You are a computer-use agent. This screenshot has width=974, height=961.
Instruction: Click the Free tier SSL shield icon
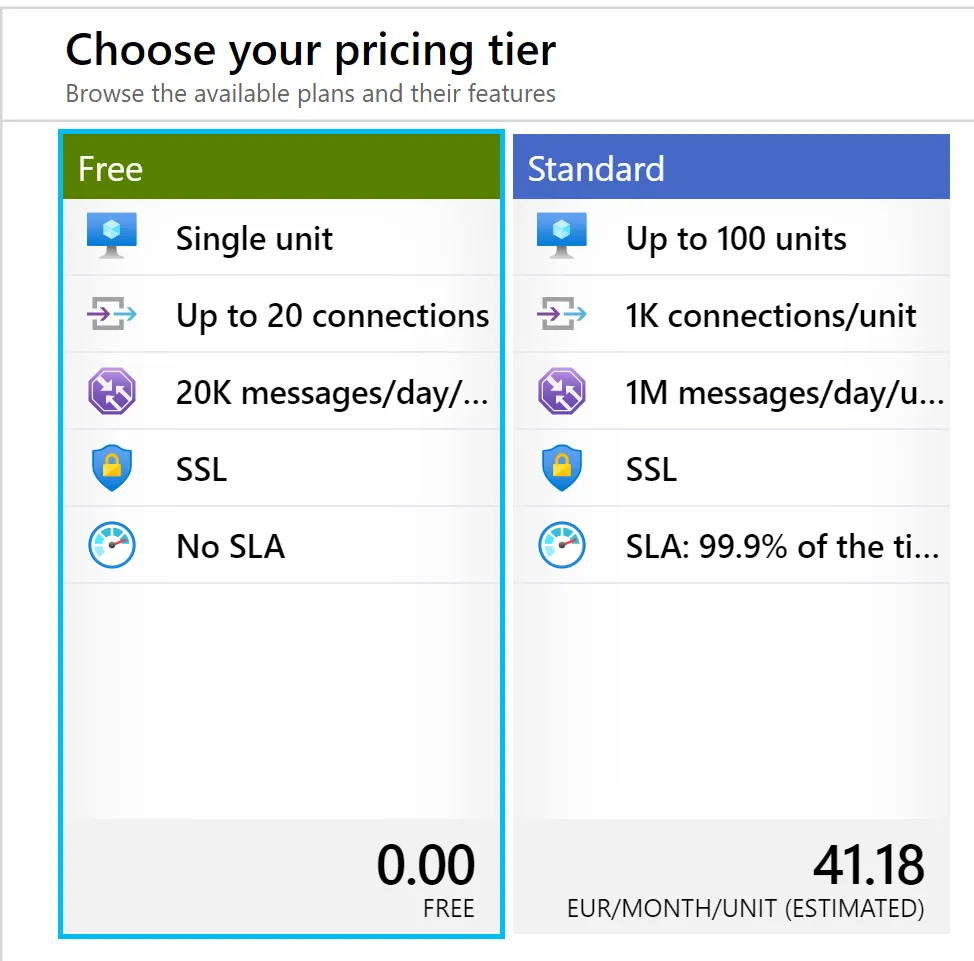tap(112, 468)
